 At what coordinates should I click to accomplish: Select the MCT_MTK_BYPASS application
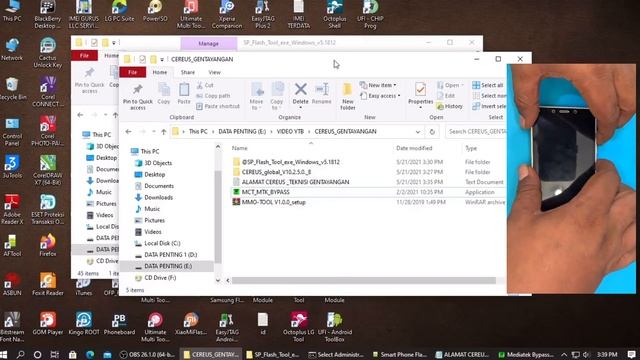265,192
